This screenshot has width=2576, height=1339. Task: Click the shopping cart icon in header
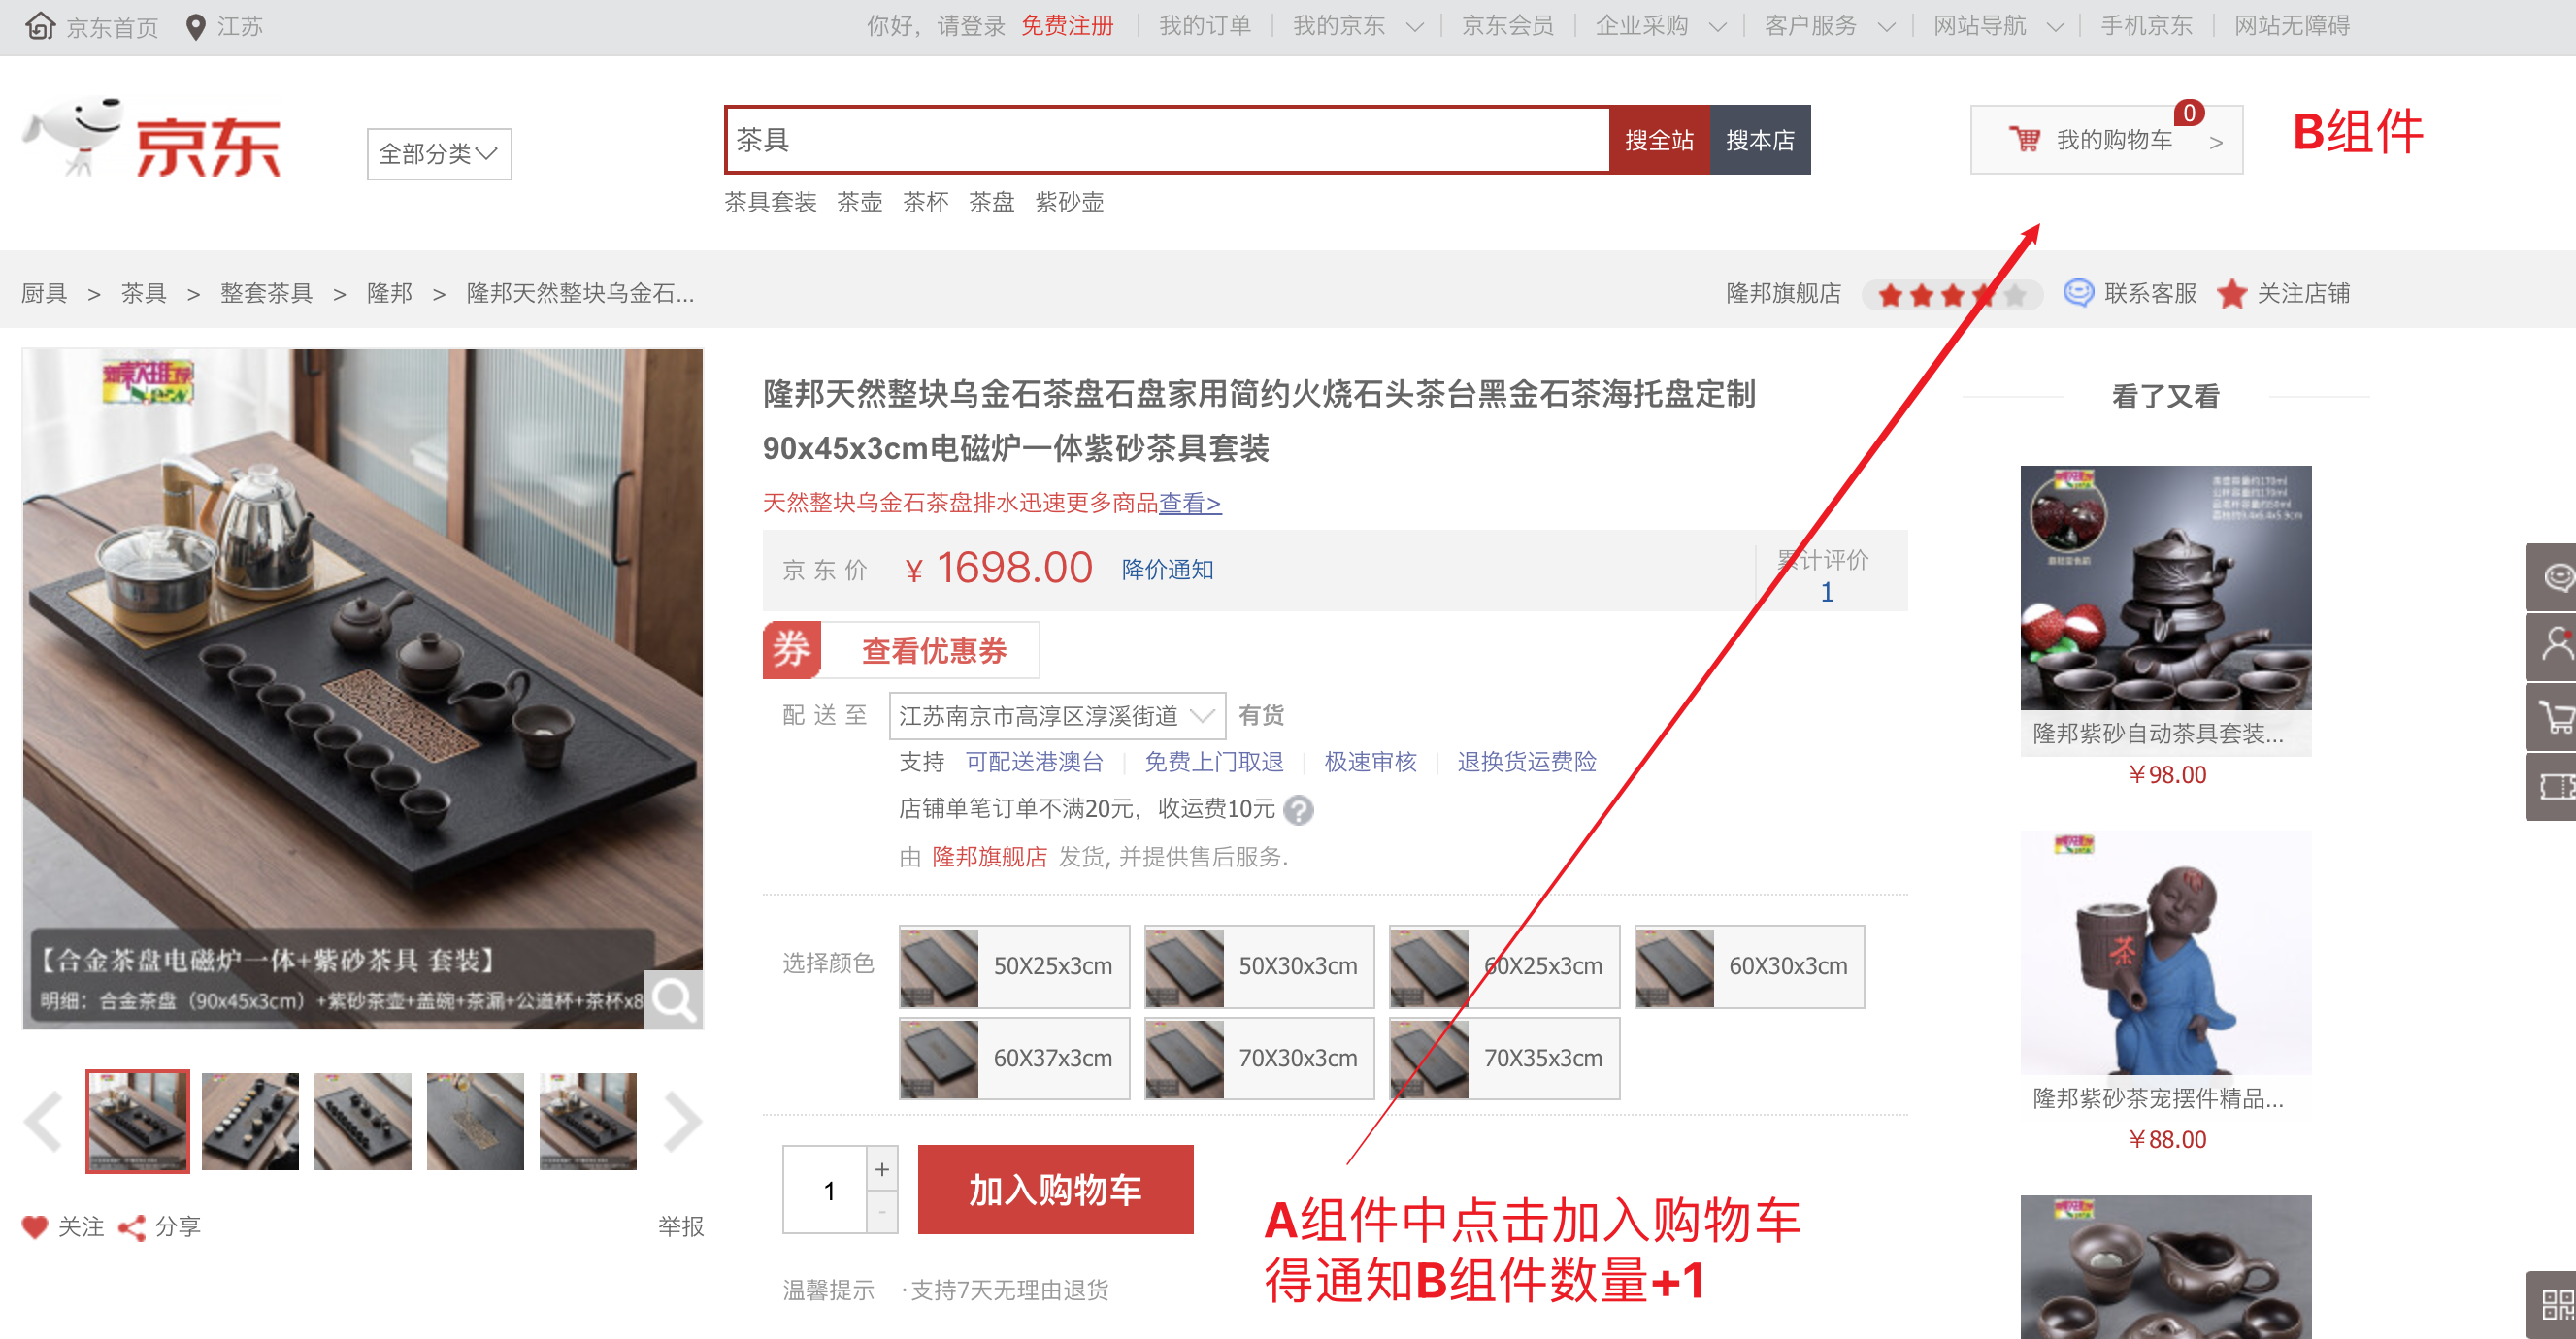tap(2024, 140)
